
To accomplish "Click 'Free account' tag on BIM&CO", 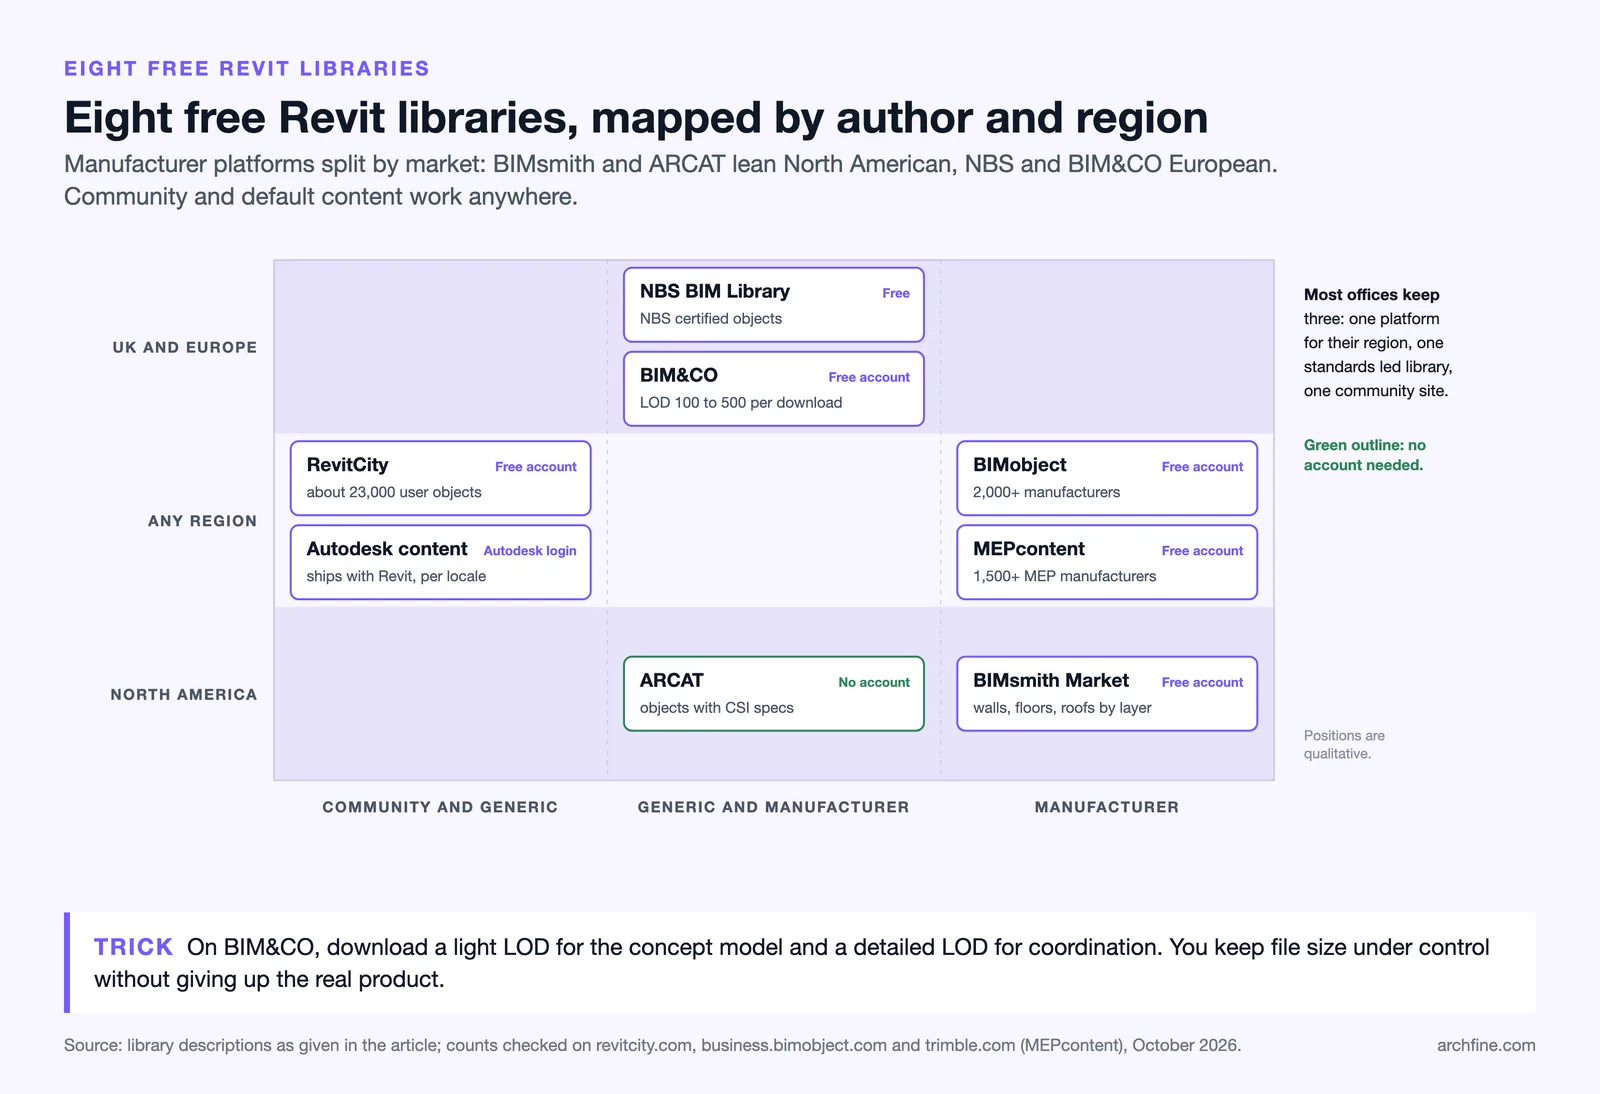I will click(x=869, y=377).
